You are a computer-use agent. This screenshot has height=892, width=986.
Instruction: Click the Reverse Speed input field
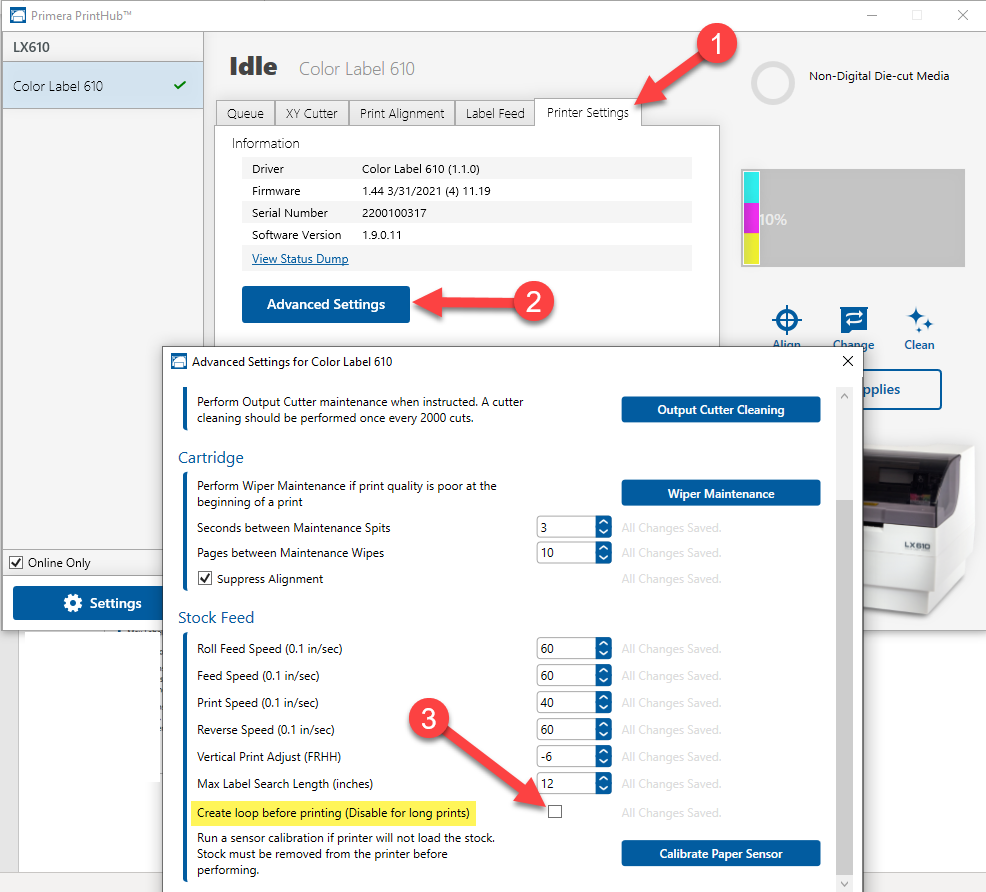(566, 730)
